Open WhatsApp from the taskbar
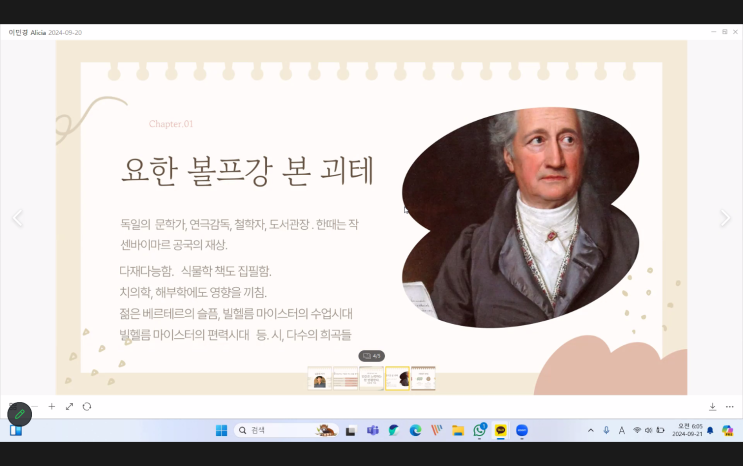The width and height of the screenshot is (743, 466). [480, 430]
